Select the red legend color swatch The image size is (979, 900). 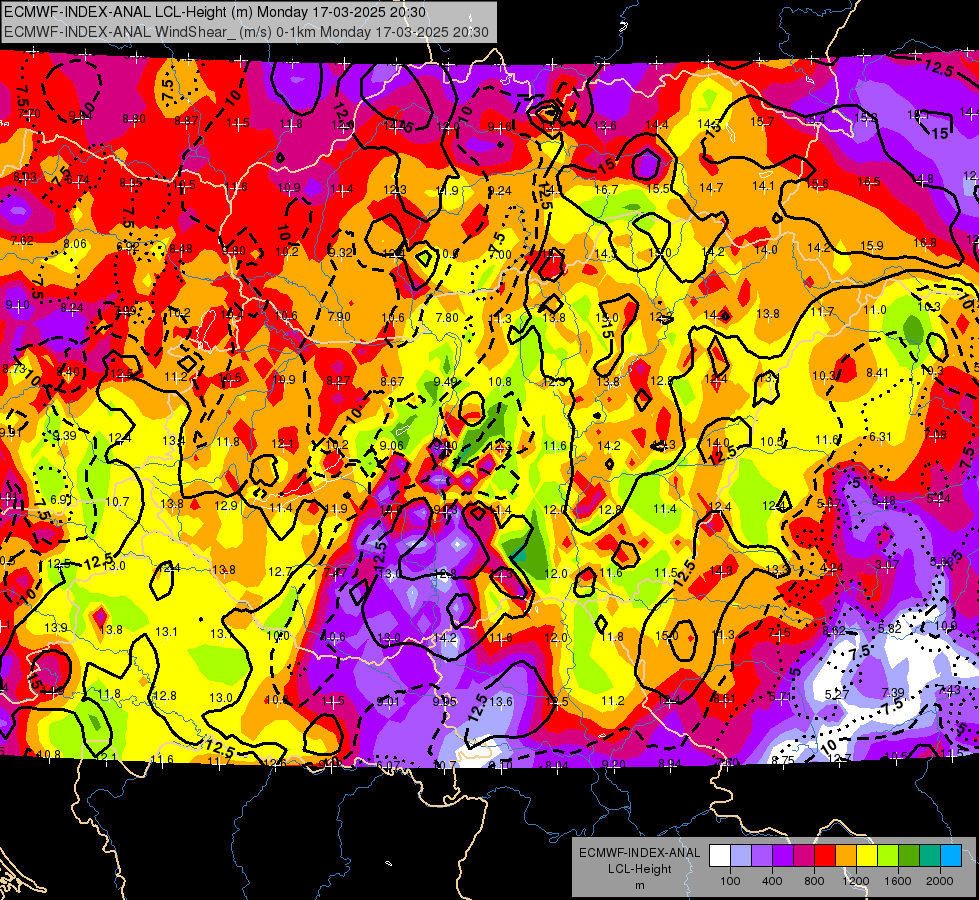(x=825, y=856)
